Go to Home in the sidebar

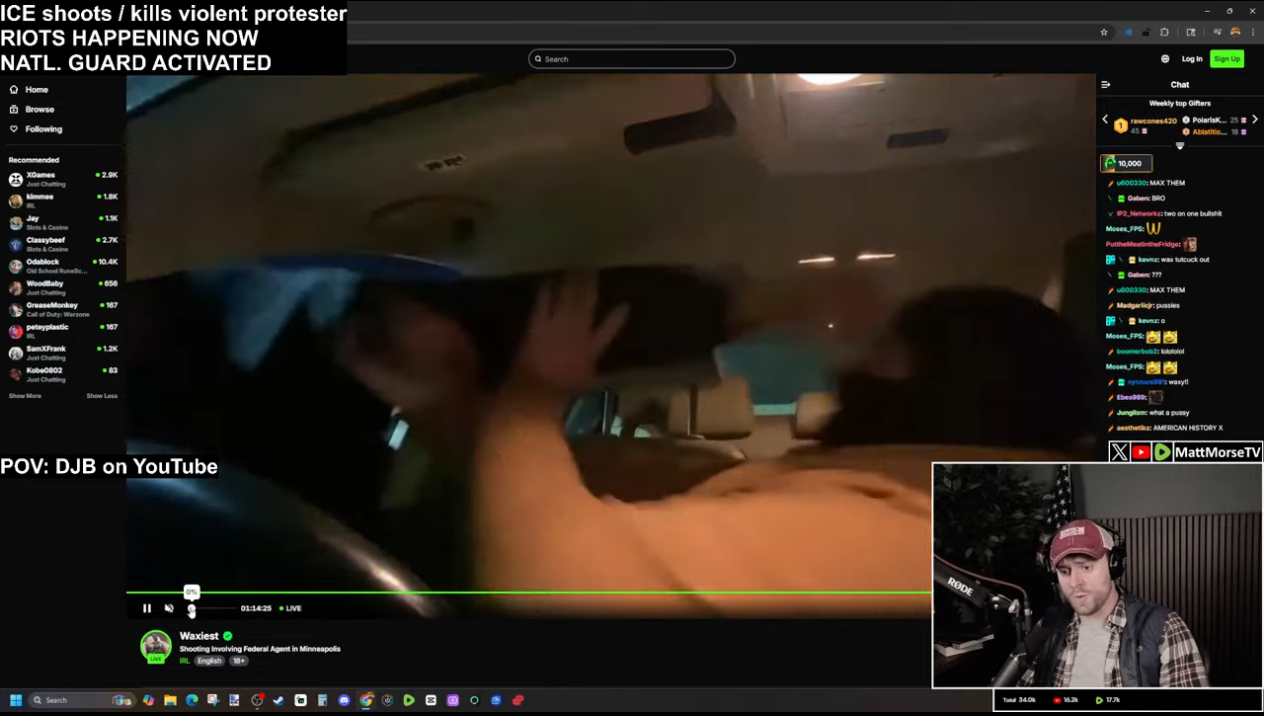click(x=36, y=90)
